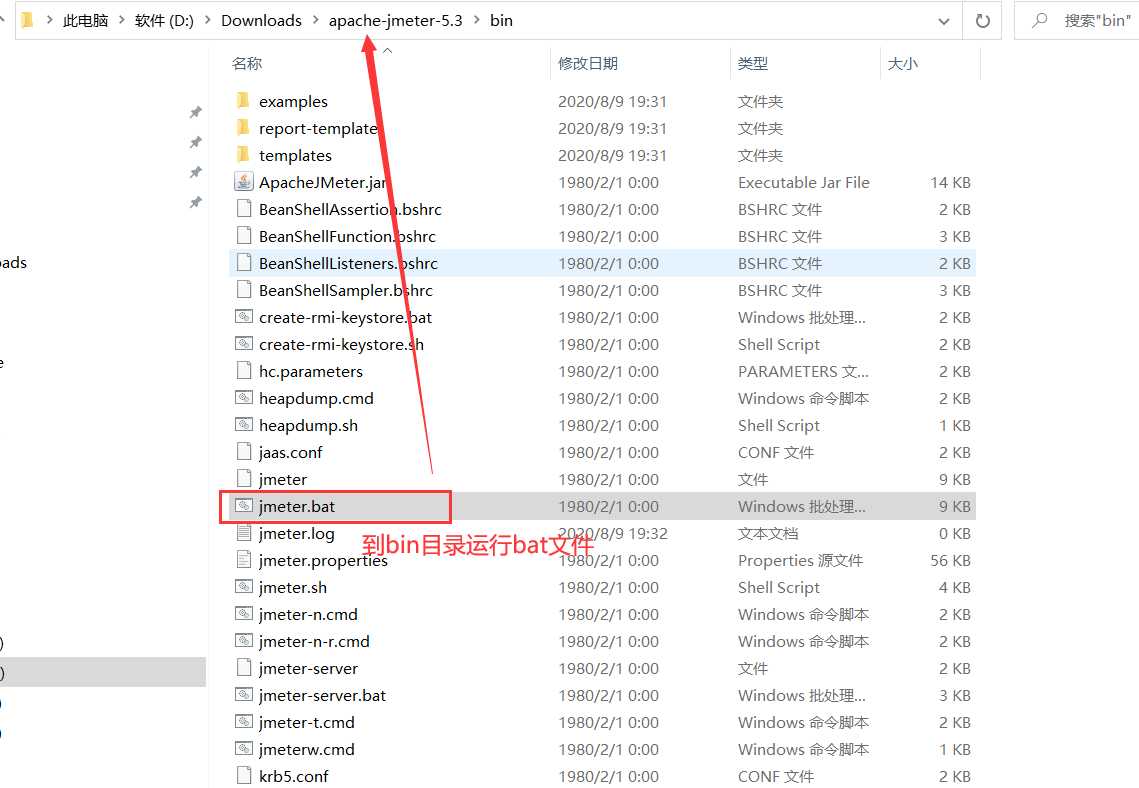Click the 14 KB size of ApacheJMeter.jar
This screenshot has width=1139, height=788.
950,182
